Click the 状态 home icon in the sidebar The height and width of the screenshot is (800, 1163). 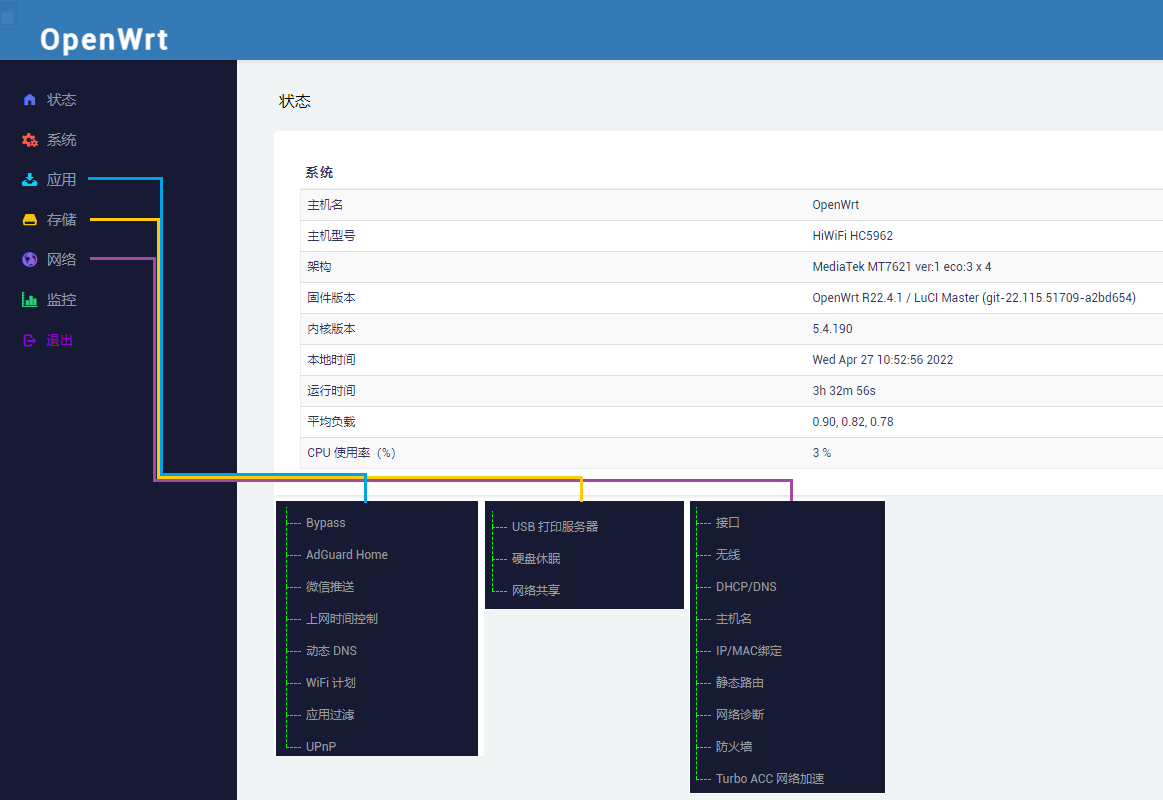coord(28,99)
